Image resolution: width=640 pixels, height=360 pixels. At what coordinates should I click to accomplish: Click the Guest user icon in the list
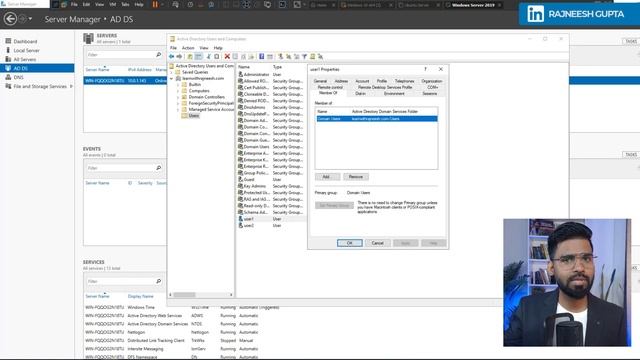(240, 179)
